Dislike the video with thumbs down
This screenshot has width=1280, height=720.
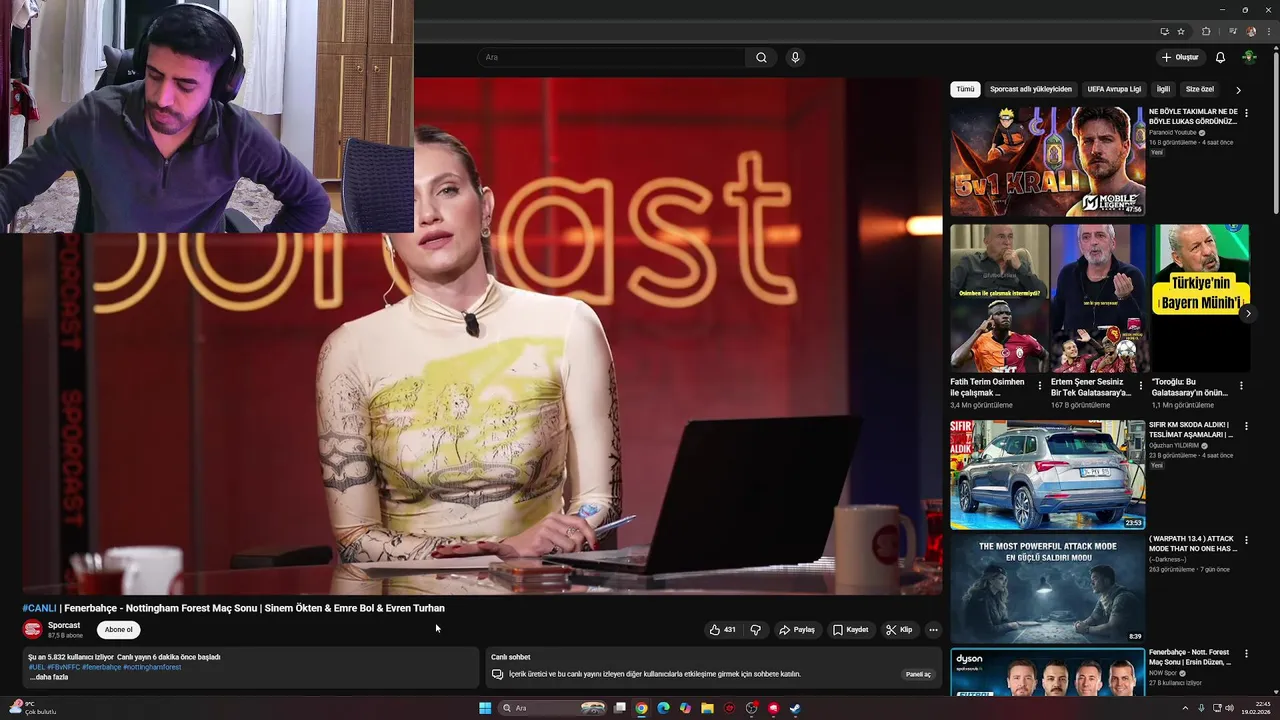756,630
